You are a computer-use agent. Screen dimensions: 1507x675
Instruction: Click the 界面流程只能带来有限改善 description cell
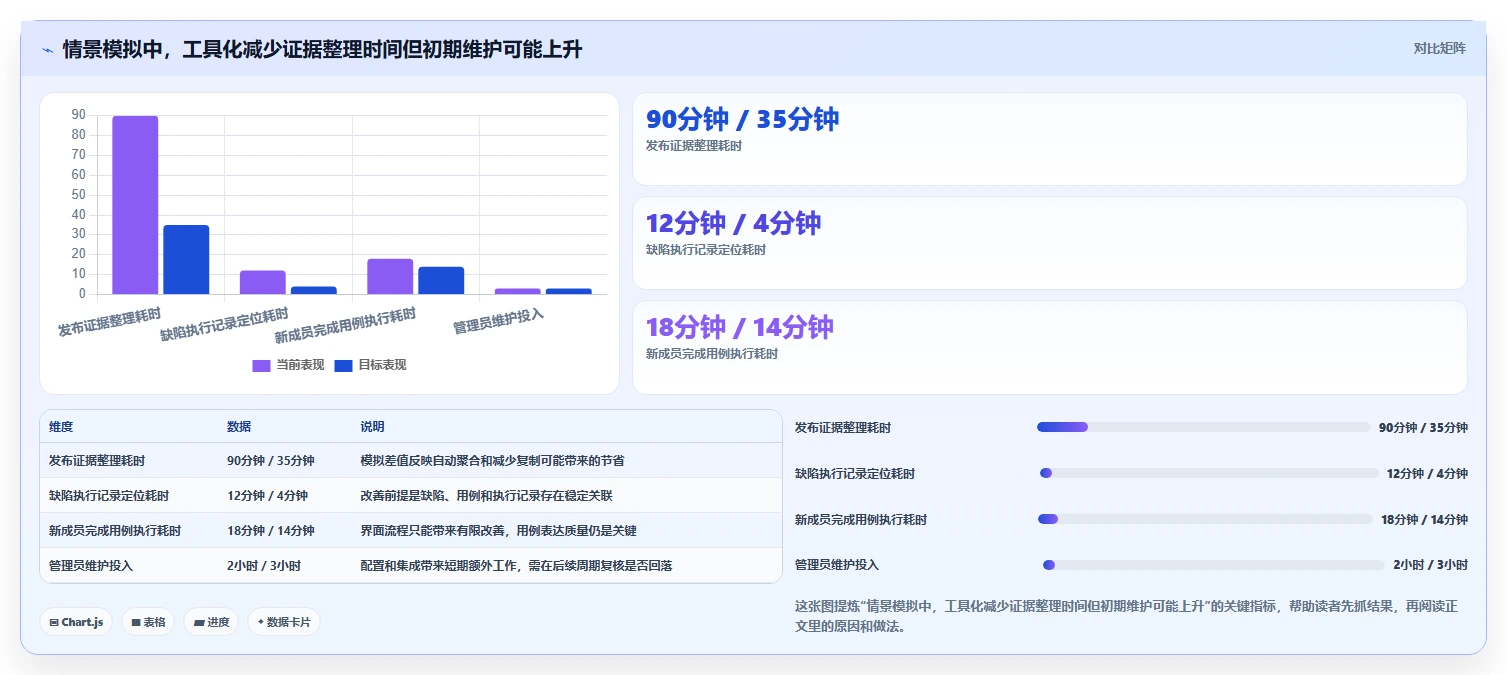tap(498, 531)
